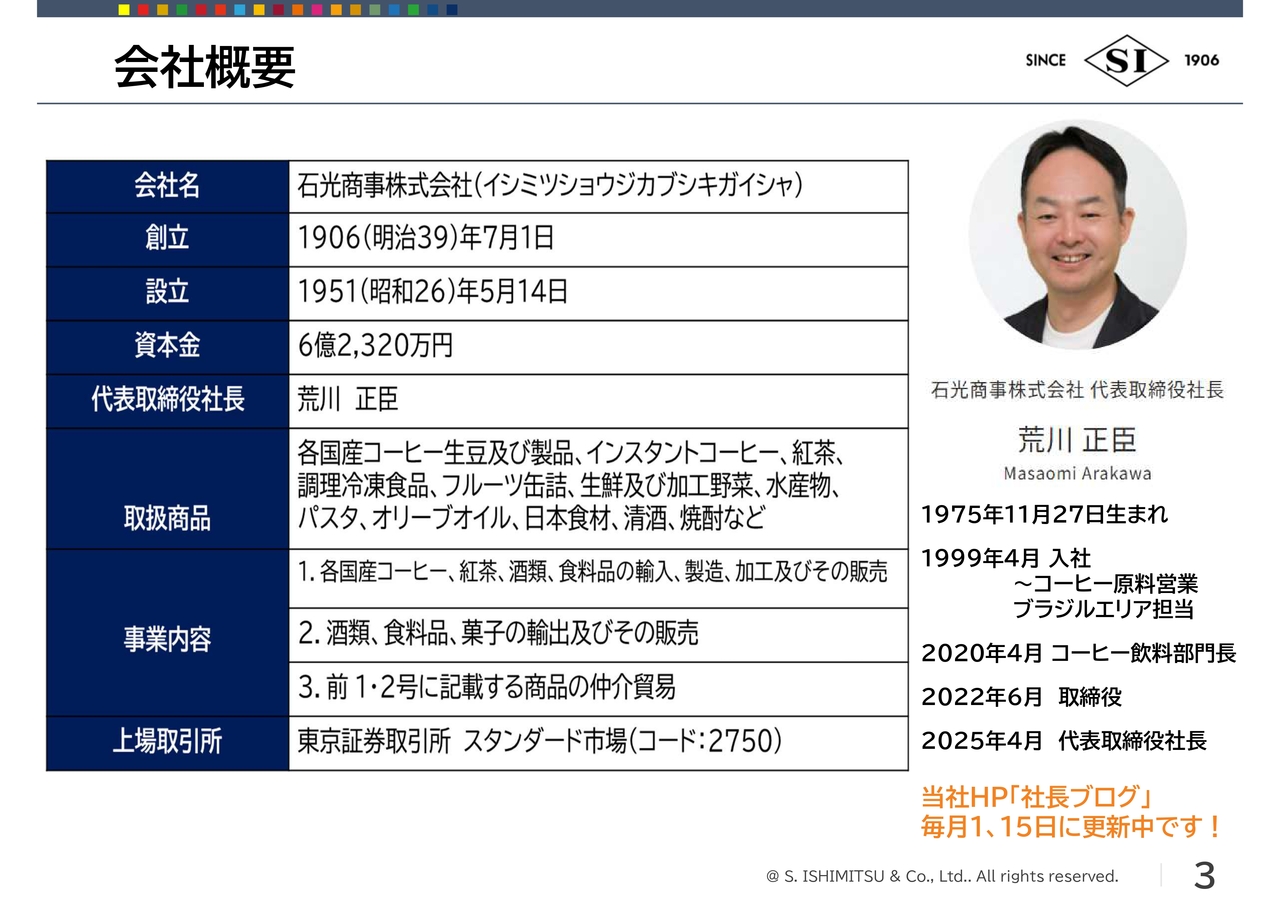This screenshot has width=1280, height=905.
Task: Click the first yellow square in top bar
Action: point(124,10)
